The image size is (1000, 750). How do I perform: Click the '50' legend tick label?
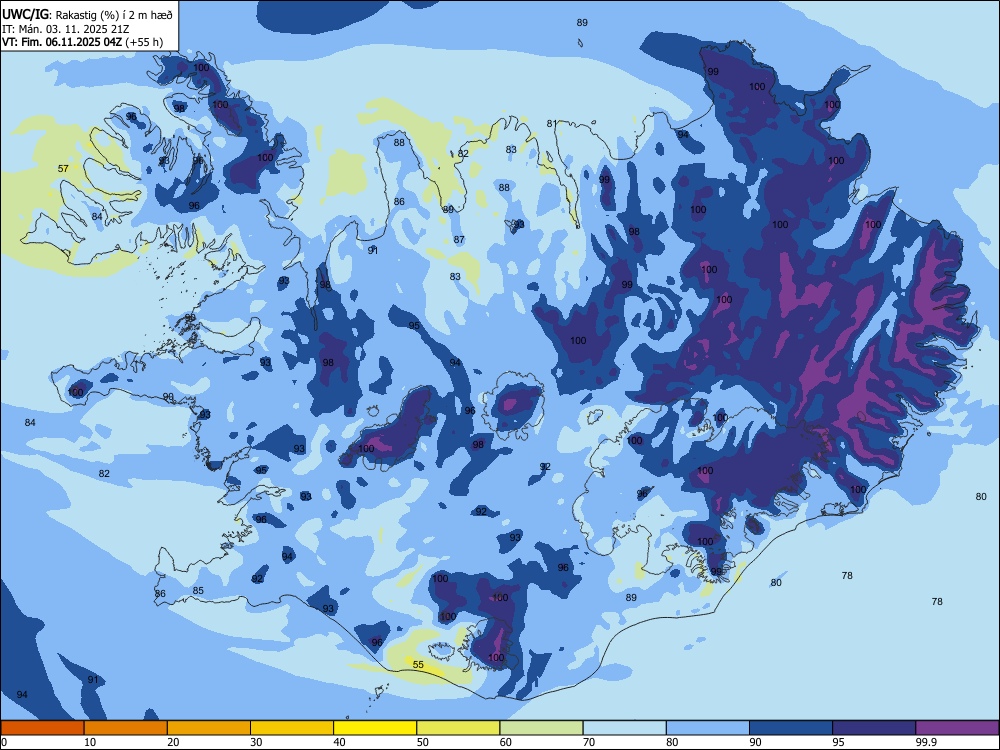coord(422,742)
